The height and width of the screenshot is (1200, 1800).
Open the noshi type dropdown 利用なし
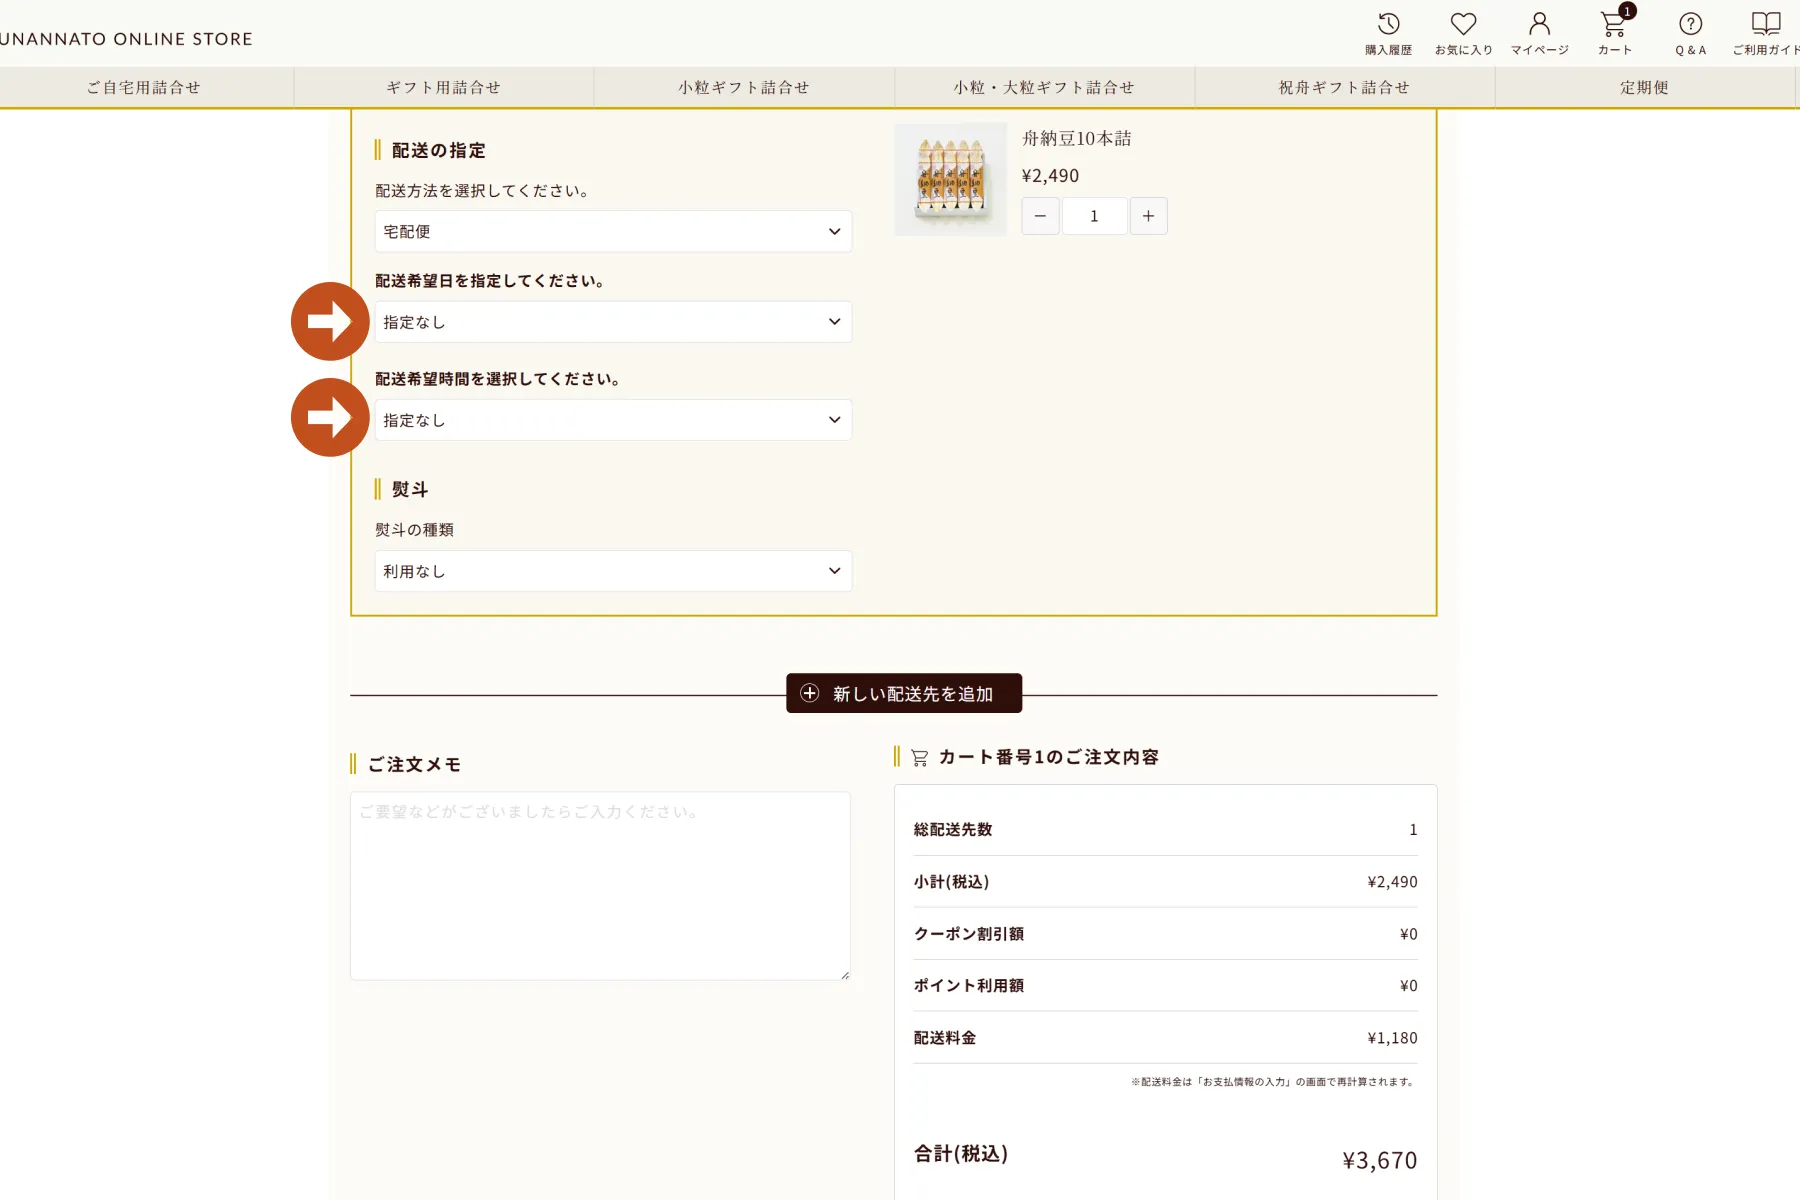click(613, 571)
